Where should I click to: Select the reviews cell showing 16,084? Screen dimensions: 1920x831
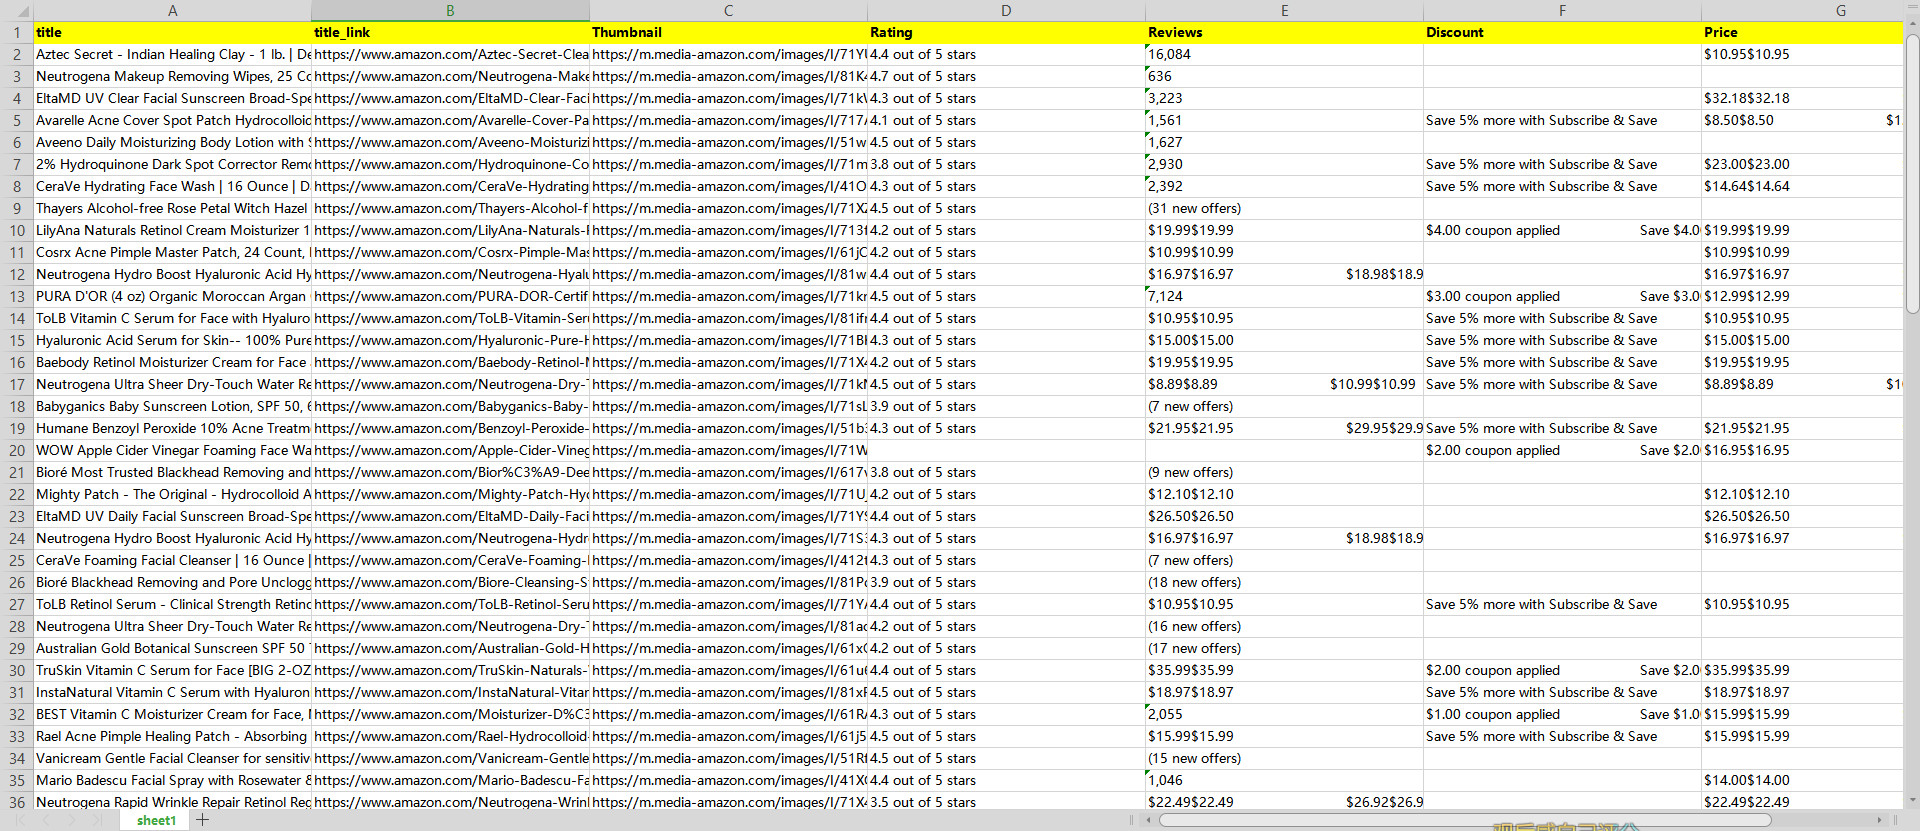1284,54
